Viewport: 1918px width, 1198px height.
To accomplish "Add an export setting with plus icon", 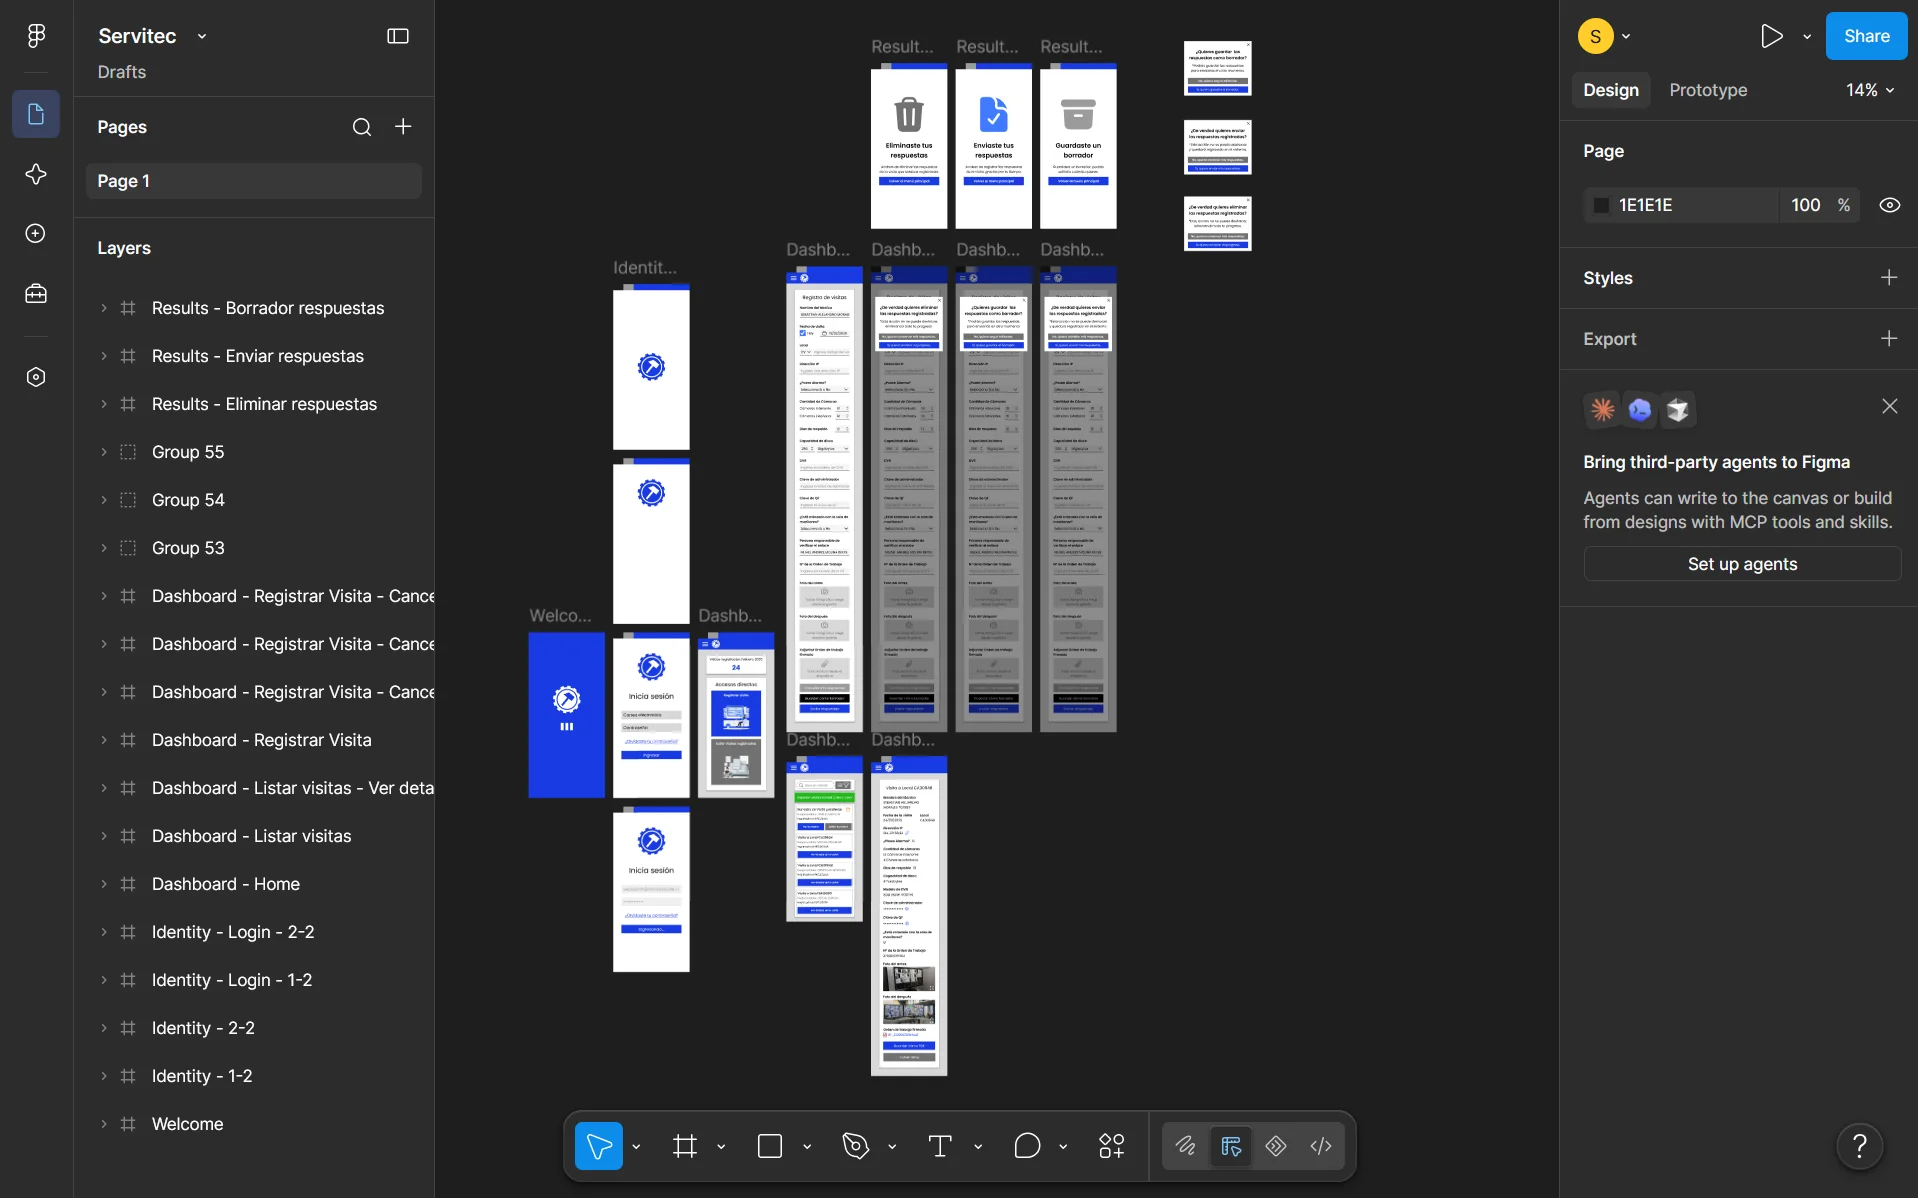I will pyautogui.click(x=1889, y=338).
